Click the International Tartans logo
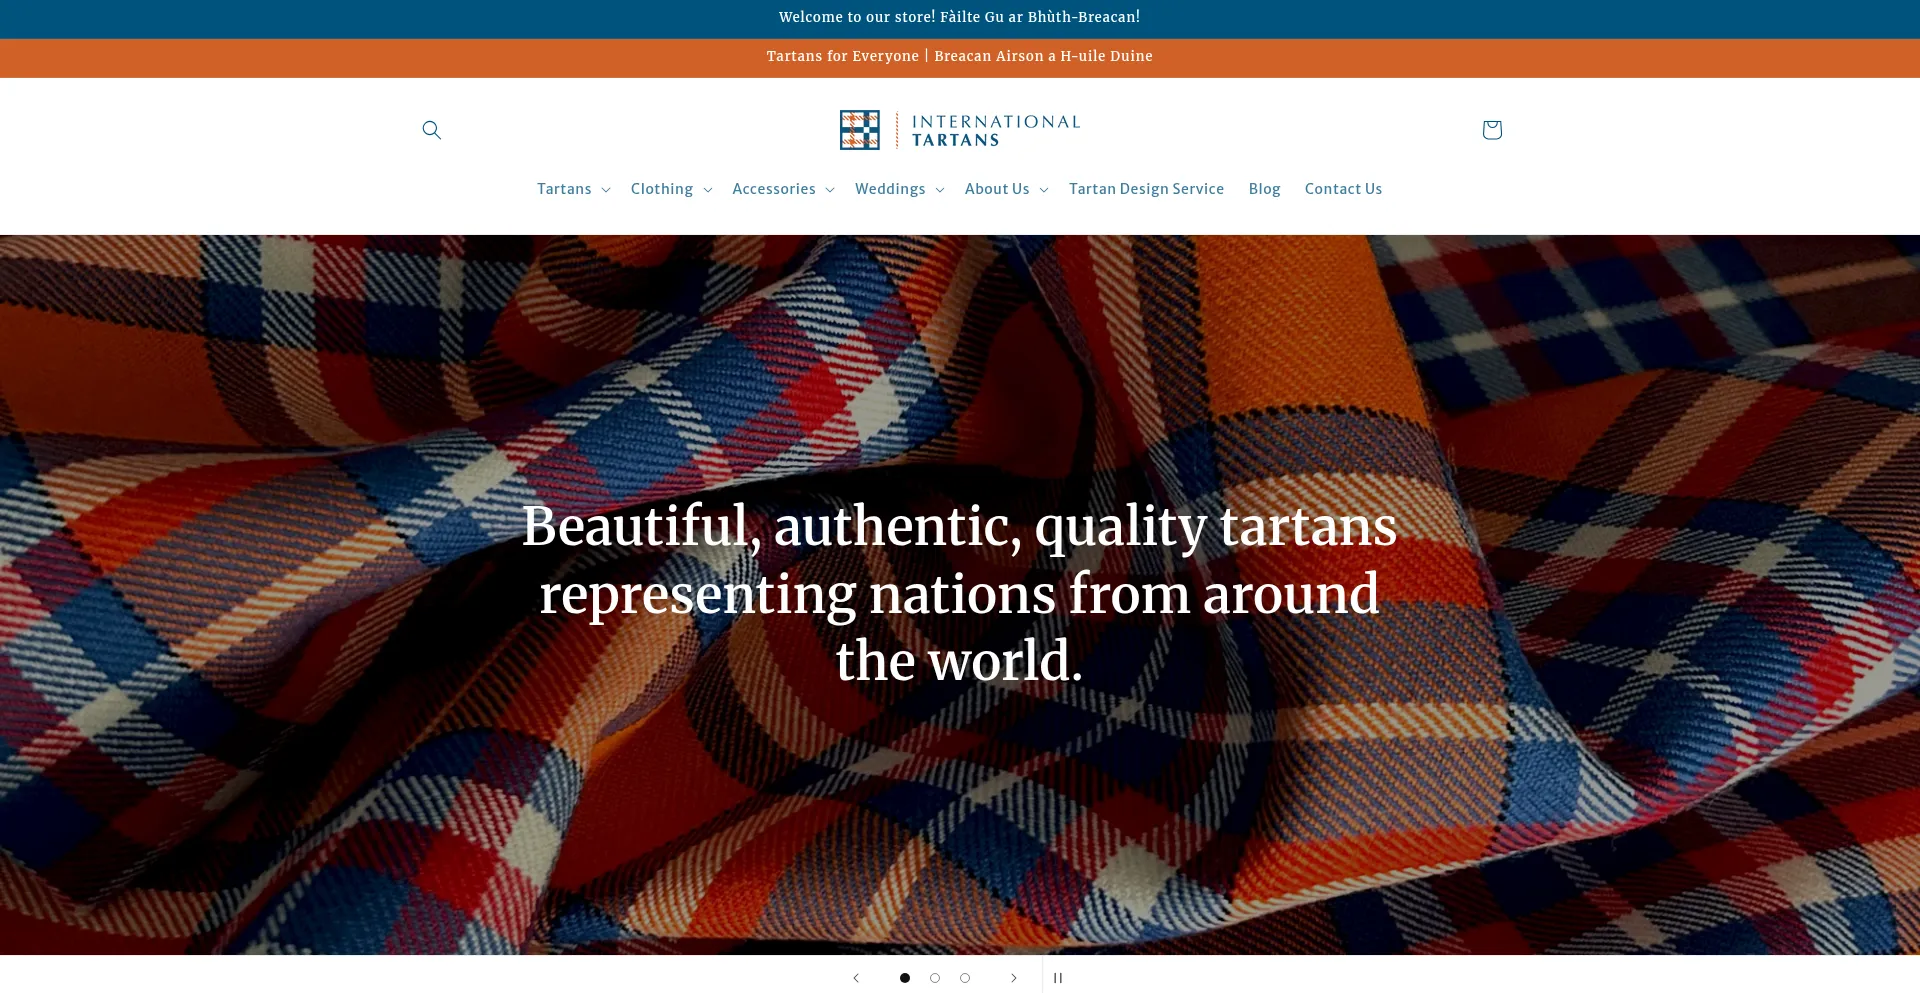 click(x=959, y=130)
